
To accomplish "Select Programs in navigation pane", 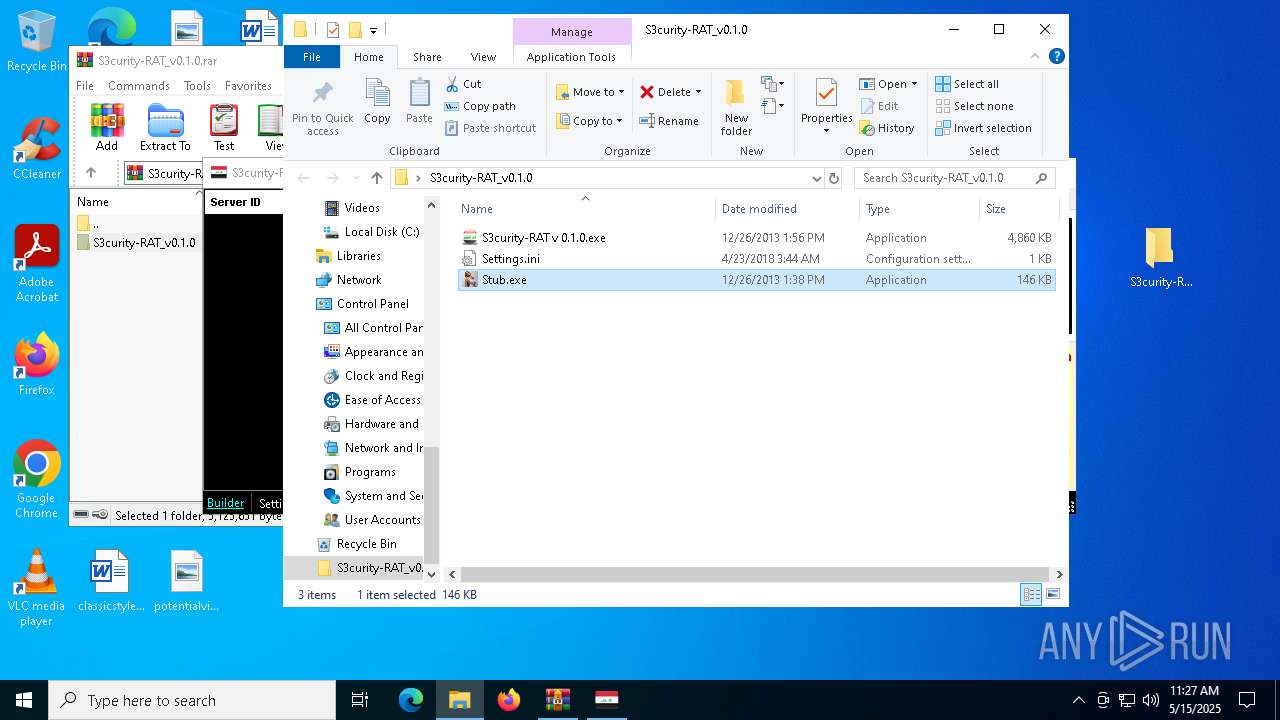I will pos(360,472).
